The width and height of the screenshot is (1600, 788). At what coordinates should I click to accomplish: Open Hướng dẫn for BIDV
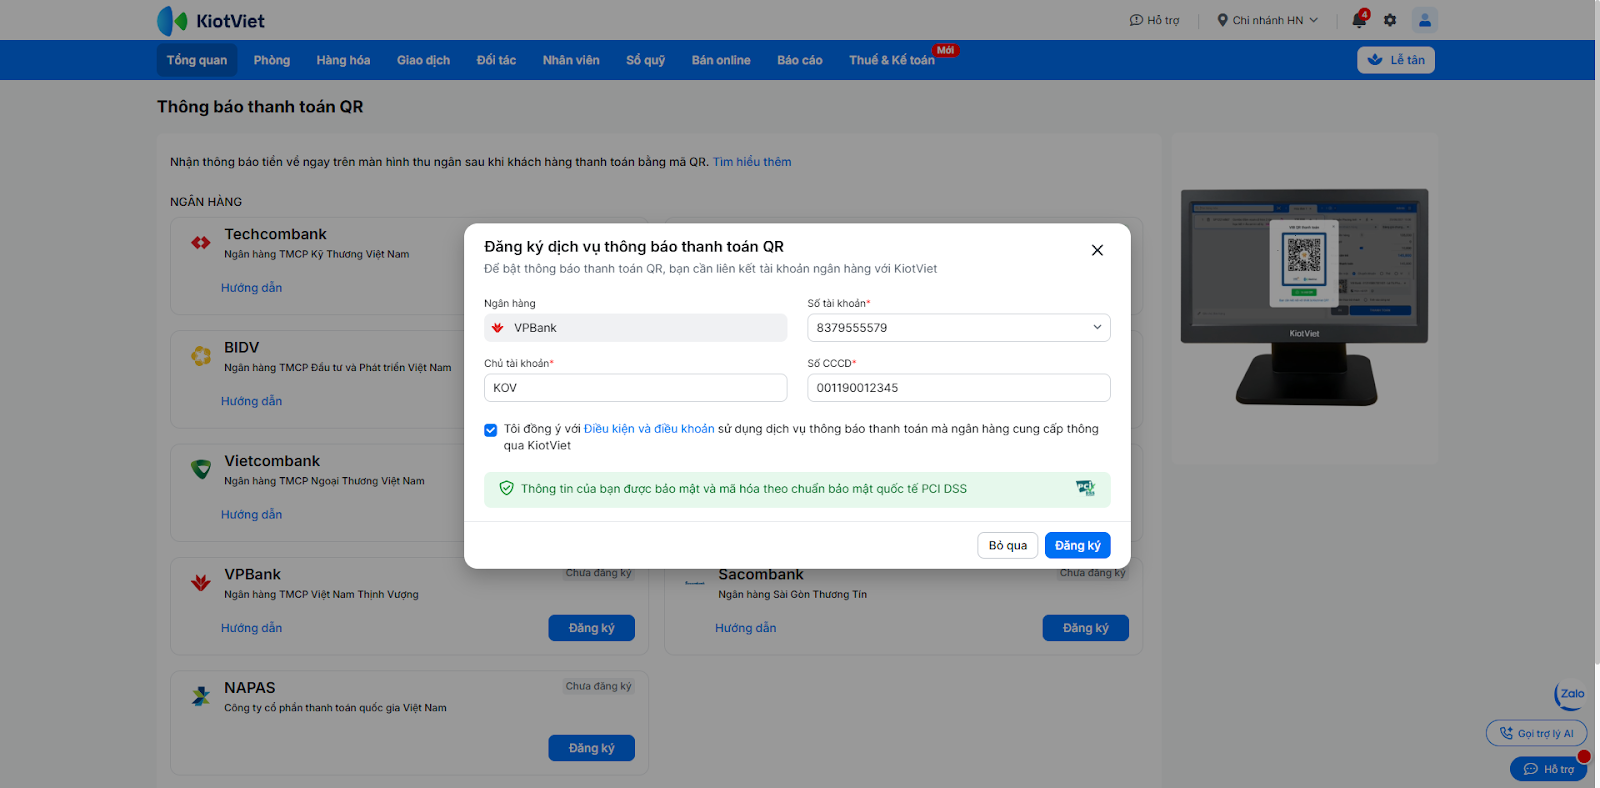pos(252,401)
